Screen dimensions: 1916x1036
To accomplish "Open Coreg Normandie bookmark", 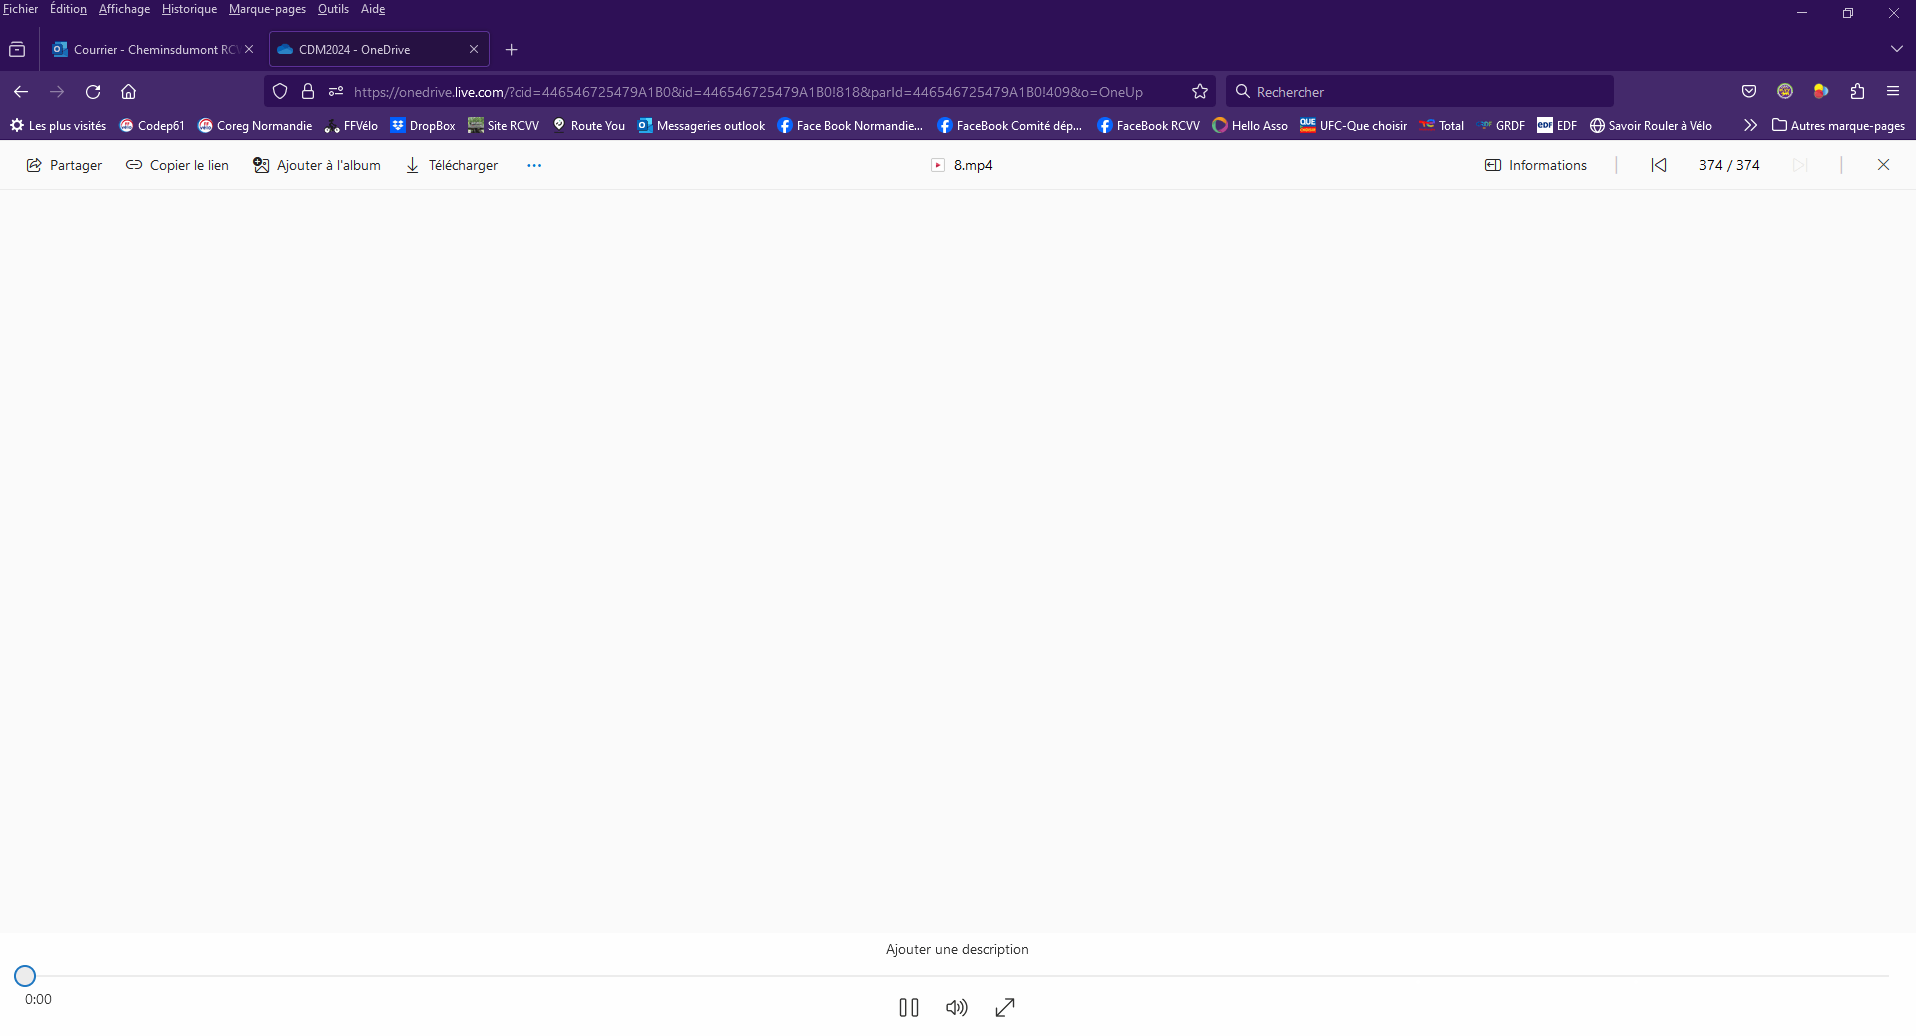I will 255,125.
